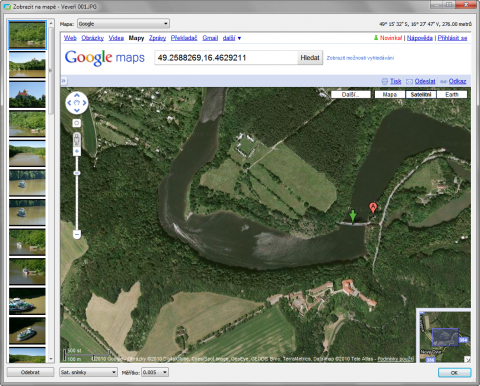Click the Hledat search button
The image size is (480, 386).
point(310,58)
